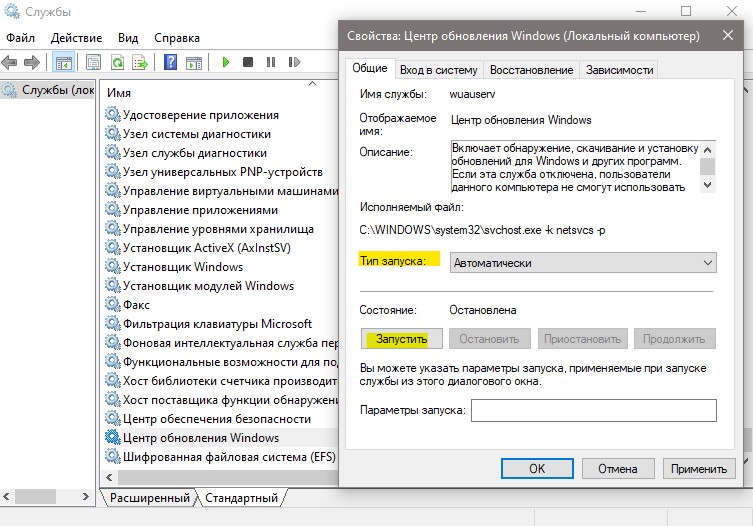Close the service properties dialog
Viewport: 753px width, 526px height.
(728, 35)
